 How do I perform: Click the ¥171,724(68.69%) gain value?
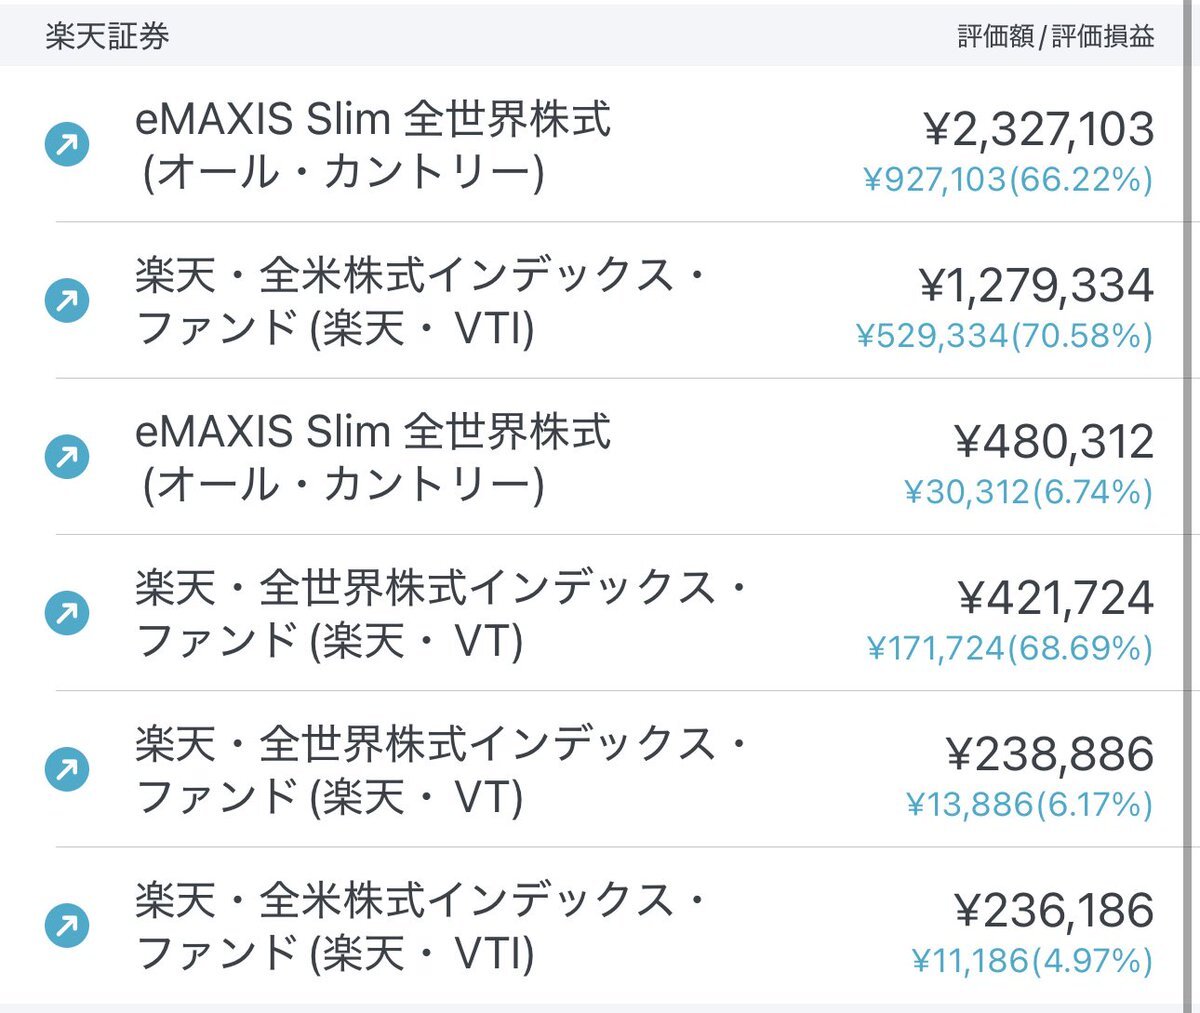(x=1010, y=648)
